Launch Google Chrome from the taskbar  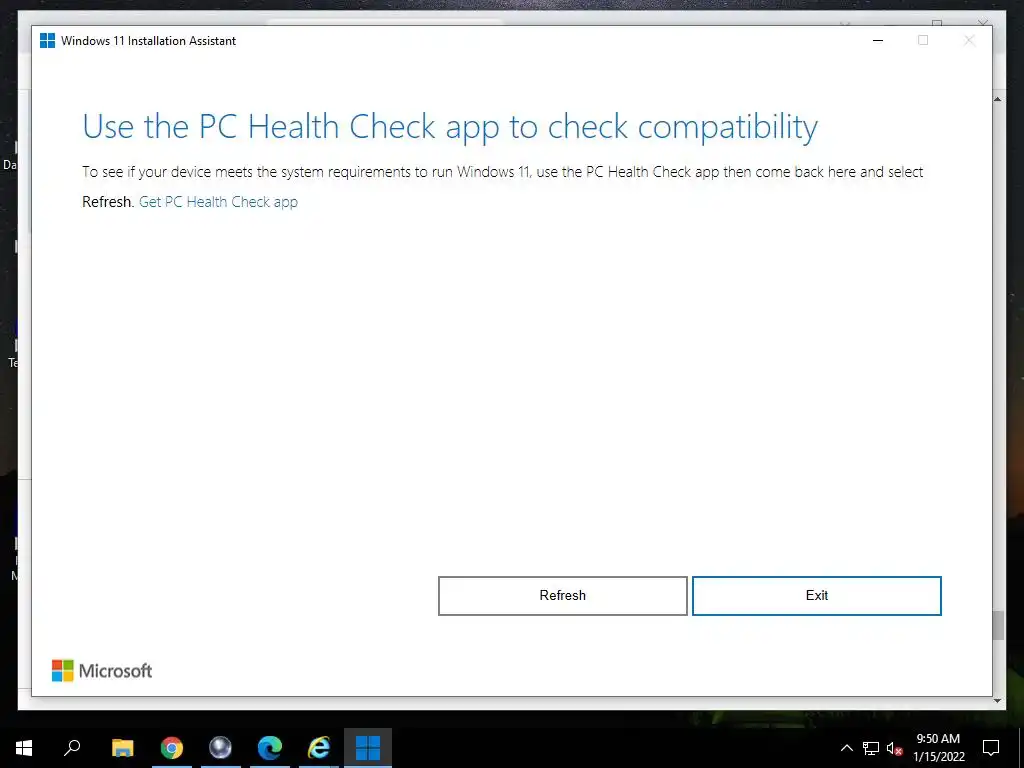(x=172, y=748)
